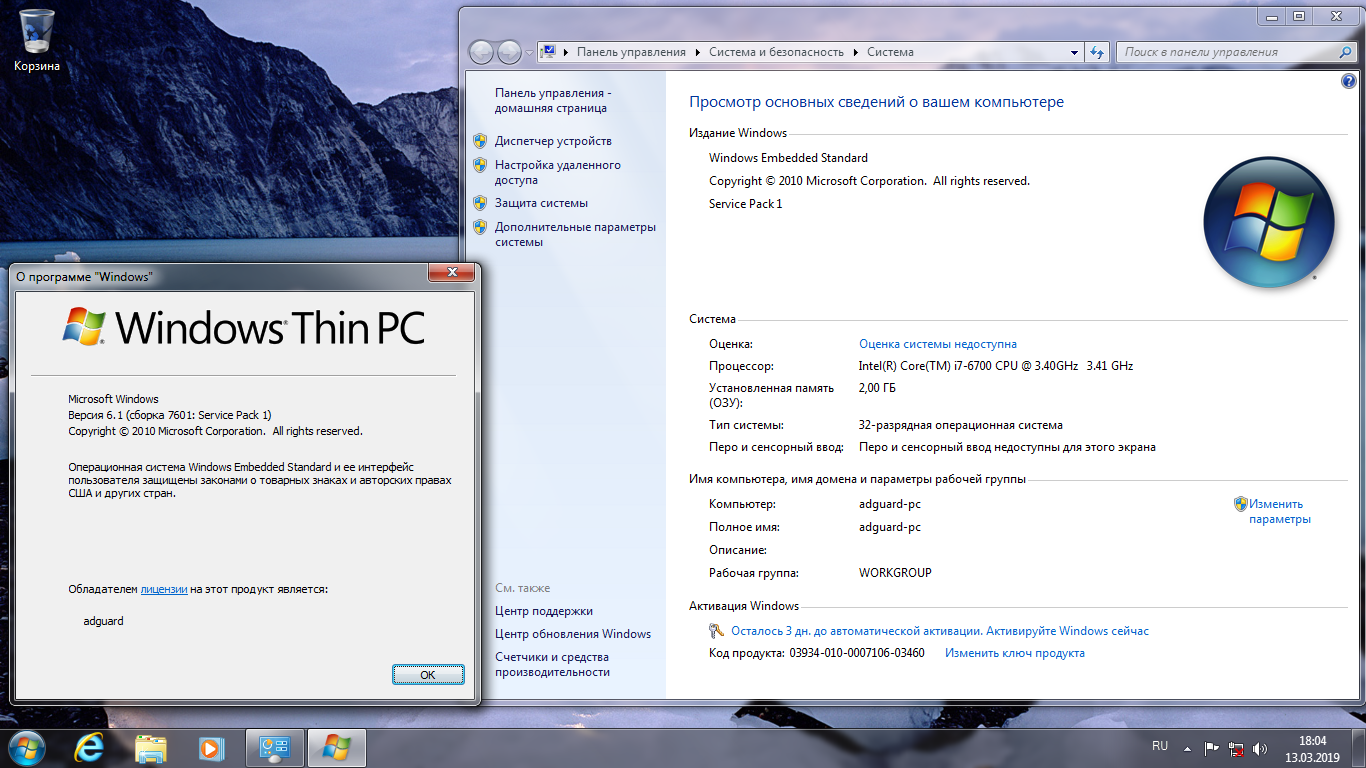Click the Windows logo in System window
This screenshot has height=768, width=1366.
pos(1269,223)
